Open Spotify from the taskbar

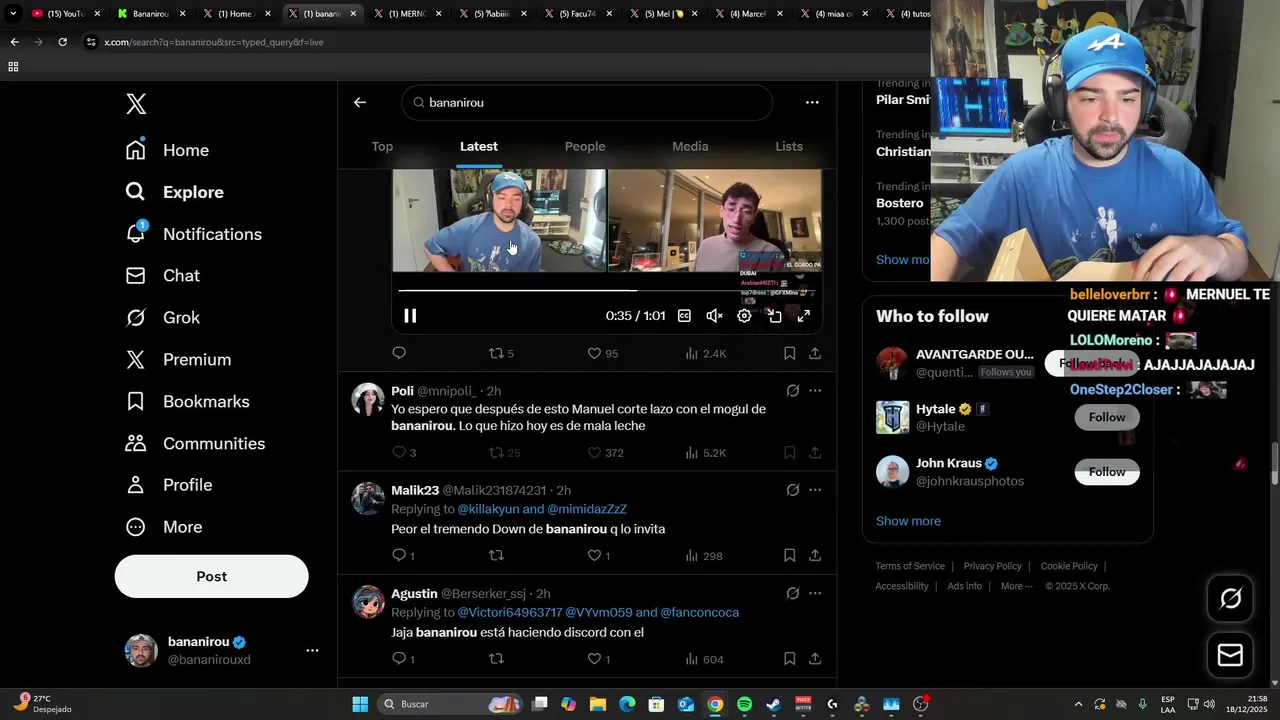tap(744, 704)
